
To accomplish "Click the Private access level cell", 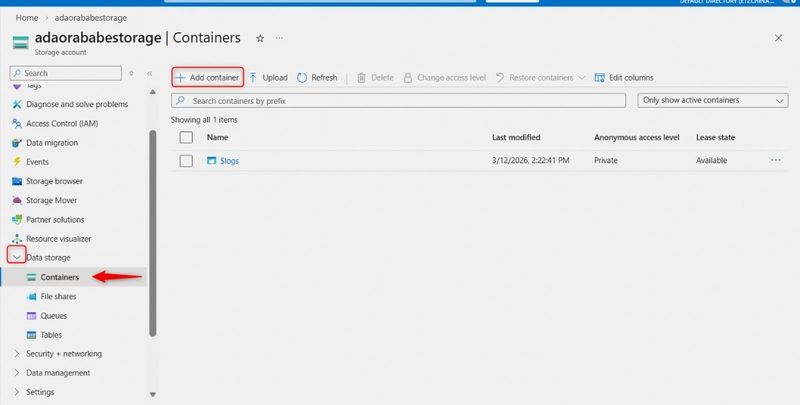I will point(606,160).
